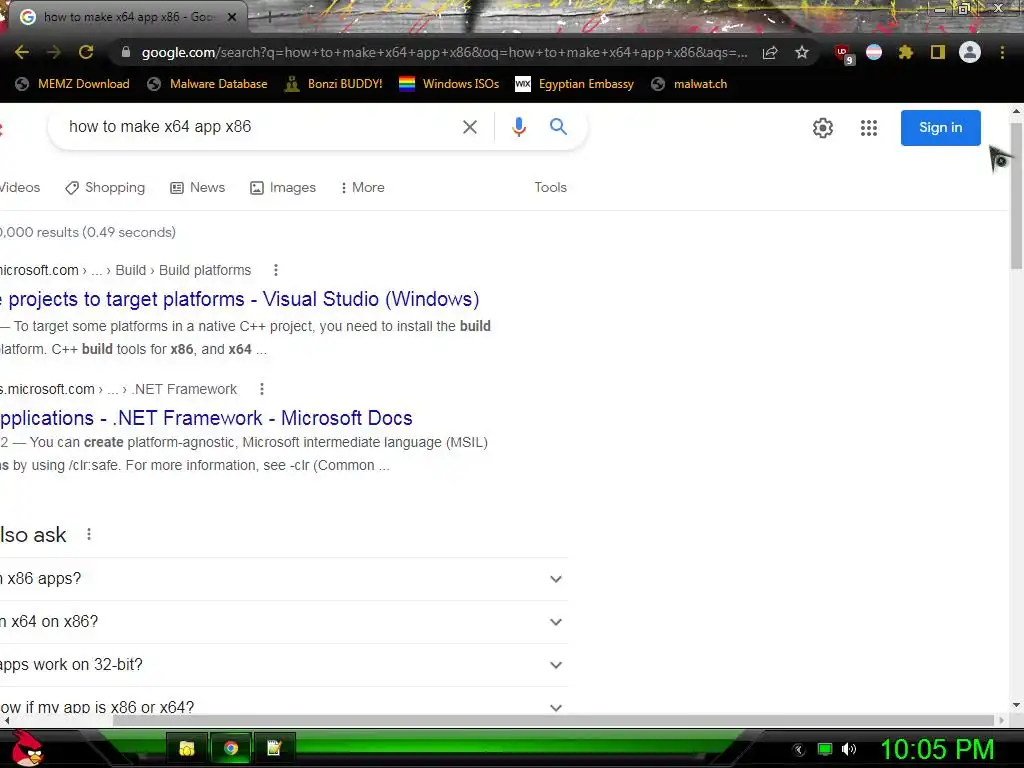Viewport: 1024px width, 768px height.
Task: Start voice search with the microphone
Action: 519,127
